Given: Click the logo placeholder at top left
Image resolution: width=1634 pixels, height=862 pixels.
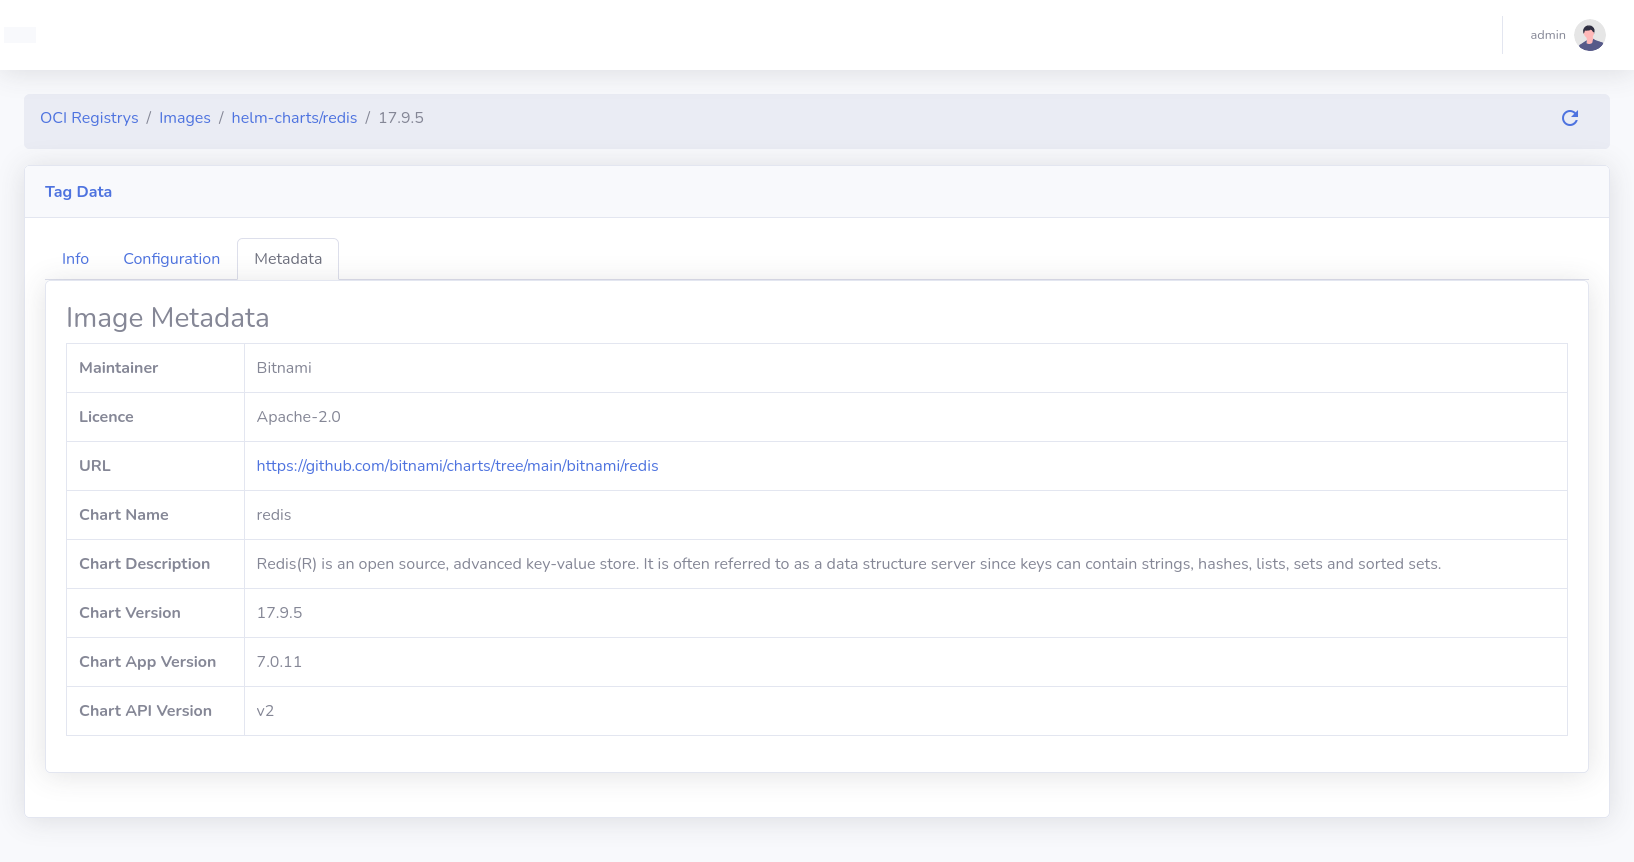Looking at the screenshot, I should coord(20,35).
